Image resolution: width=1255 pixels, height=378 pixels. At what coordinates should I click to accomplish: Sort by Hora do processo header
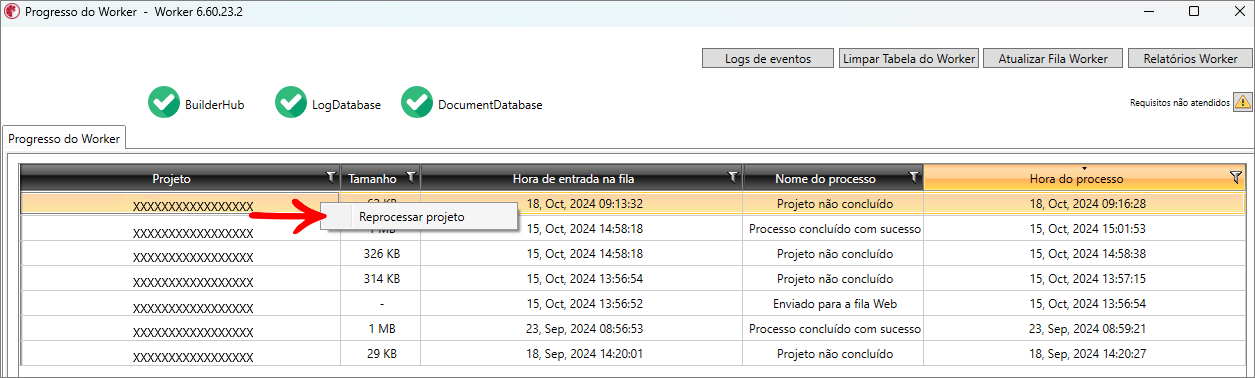point(1076,179)
